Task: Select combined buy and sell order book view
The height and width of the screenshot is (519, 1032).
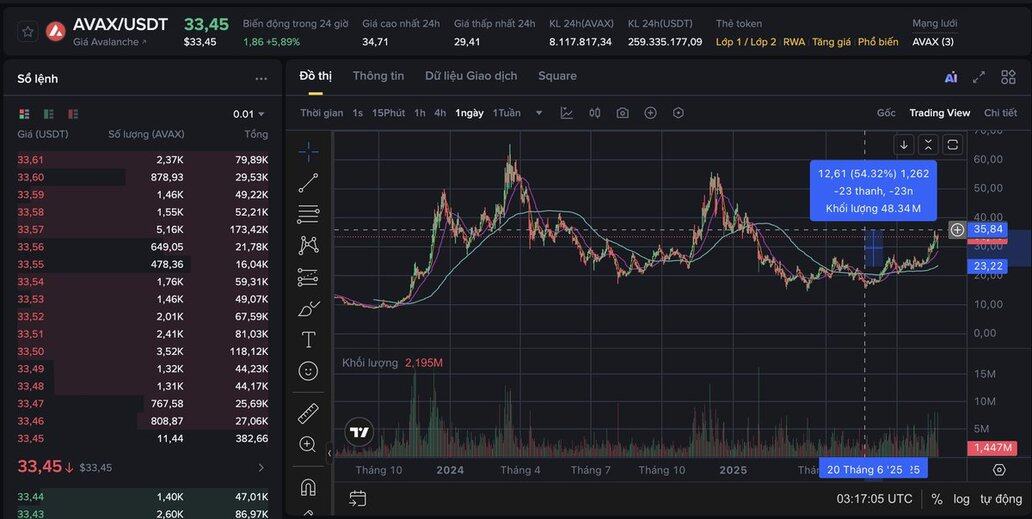Action: (x=24, y=114)
